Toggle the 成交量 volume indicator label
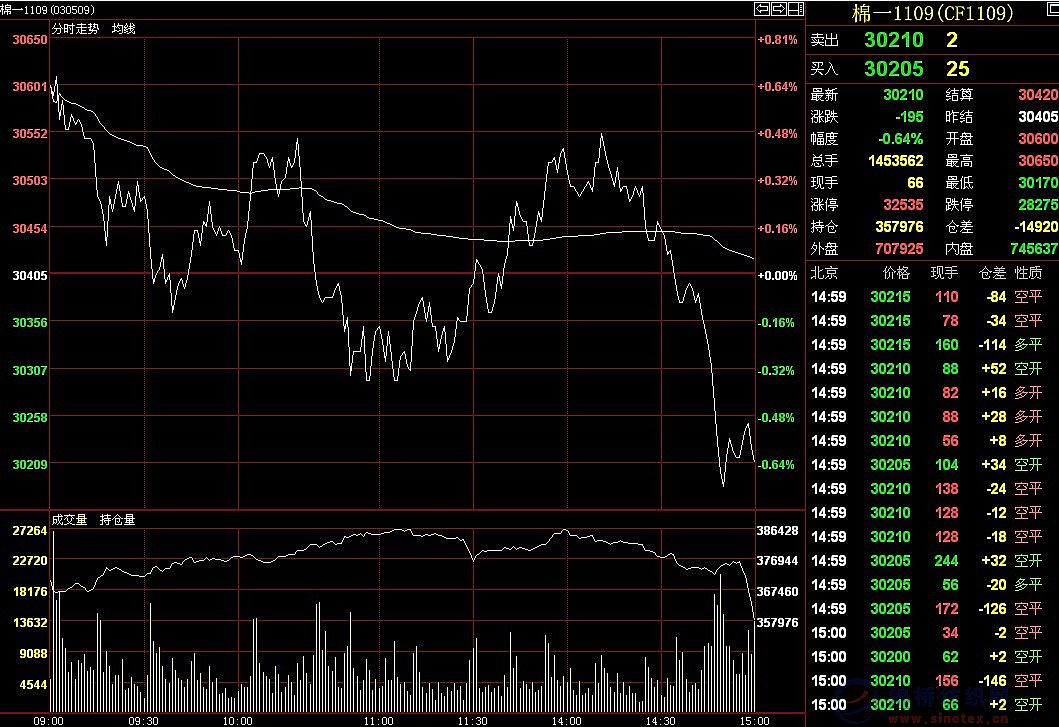The width and height of the screenshot is (1059, 727). pos(69,520)
